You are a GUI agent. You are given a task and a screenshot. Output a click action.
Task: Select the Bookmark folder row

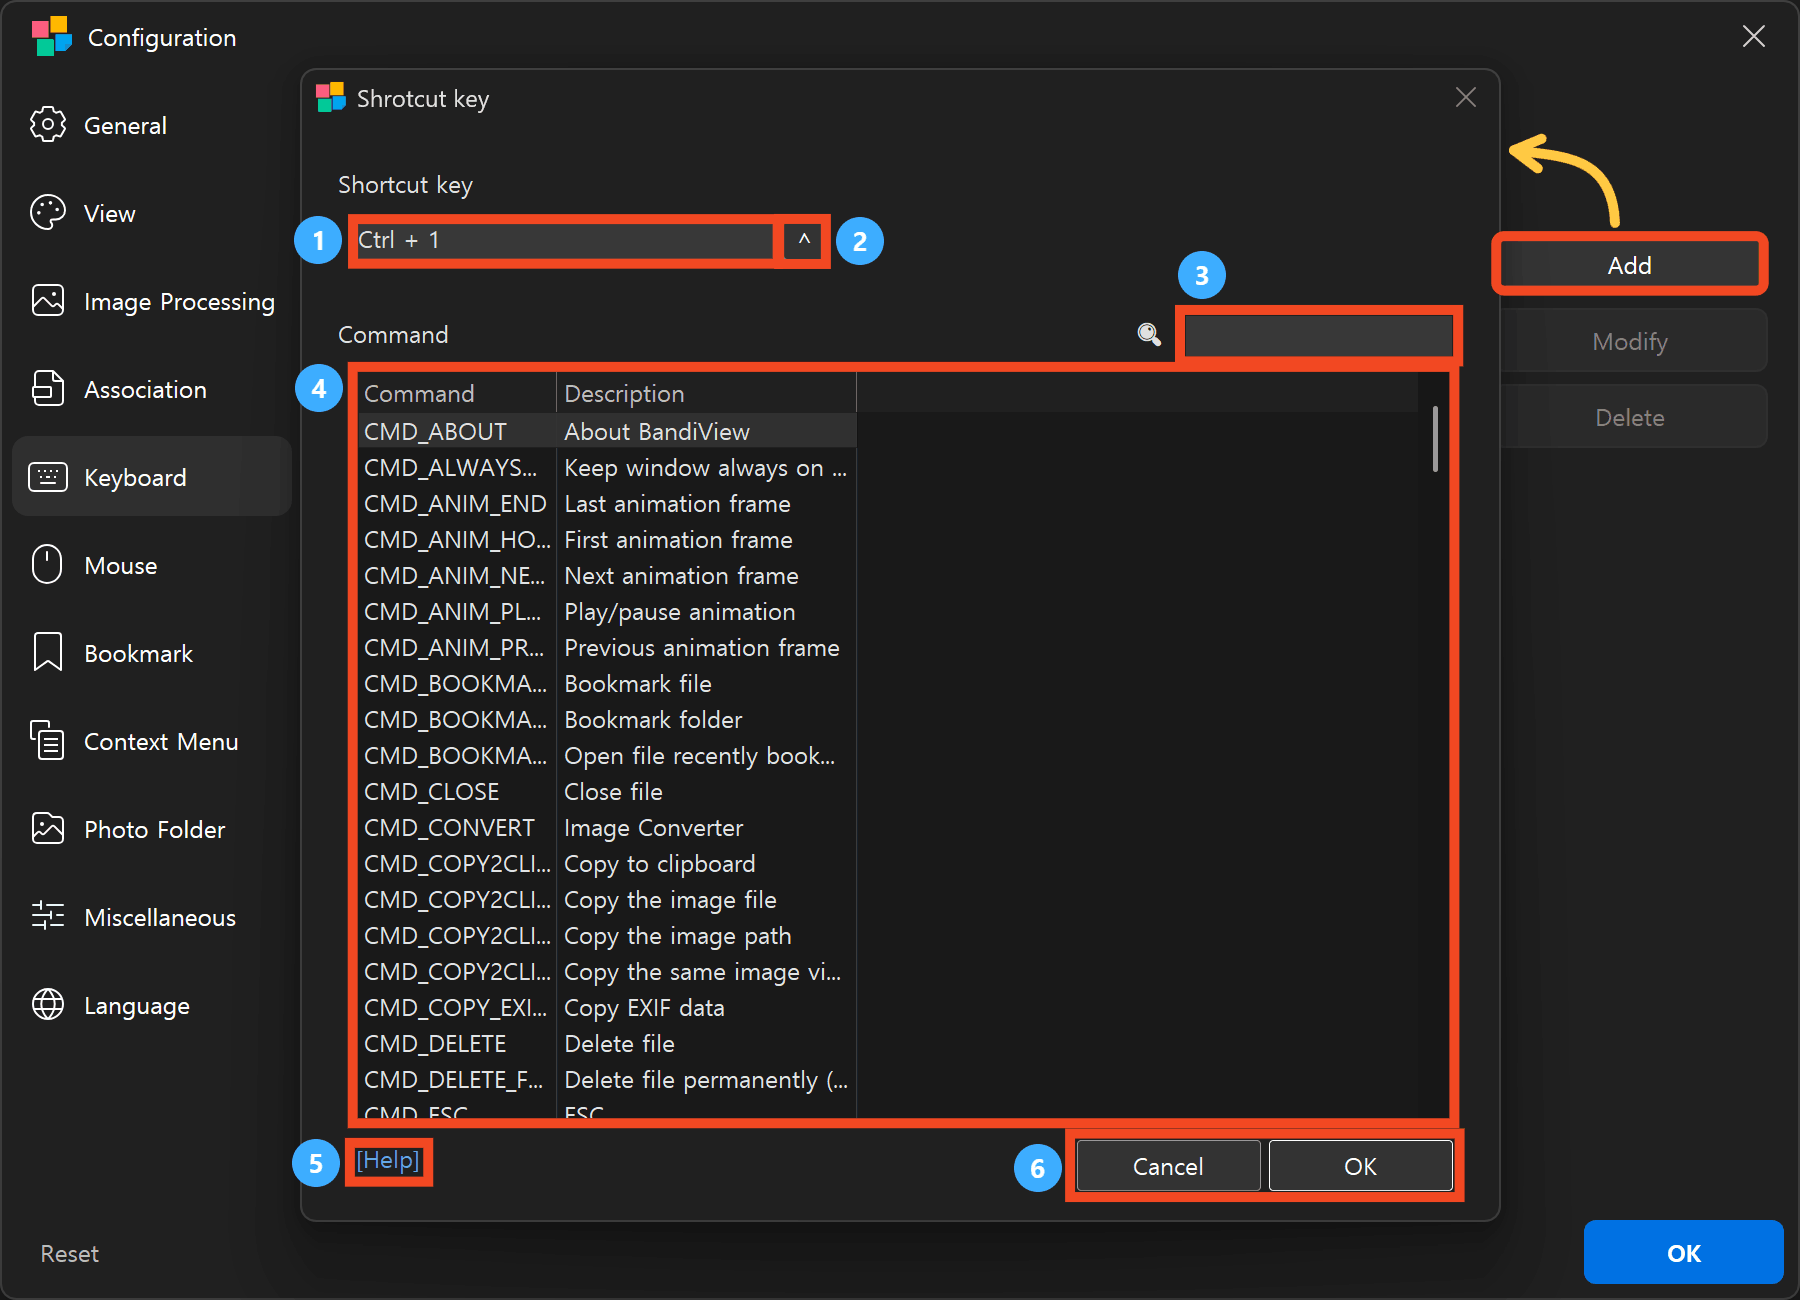tap(607, 720)
